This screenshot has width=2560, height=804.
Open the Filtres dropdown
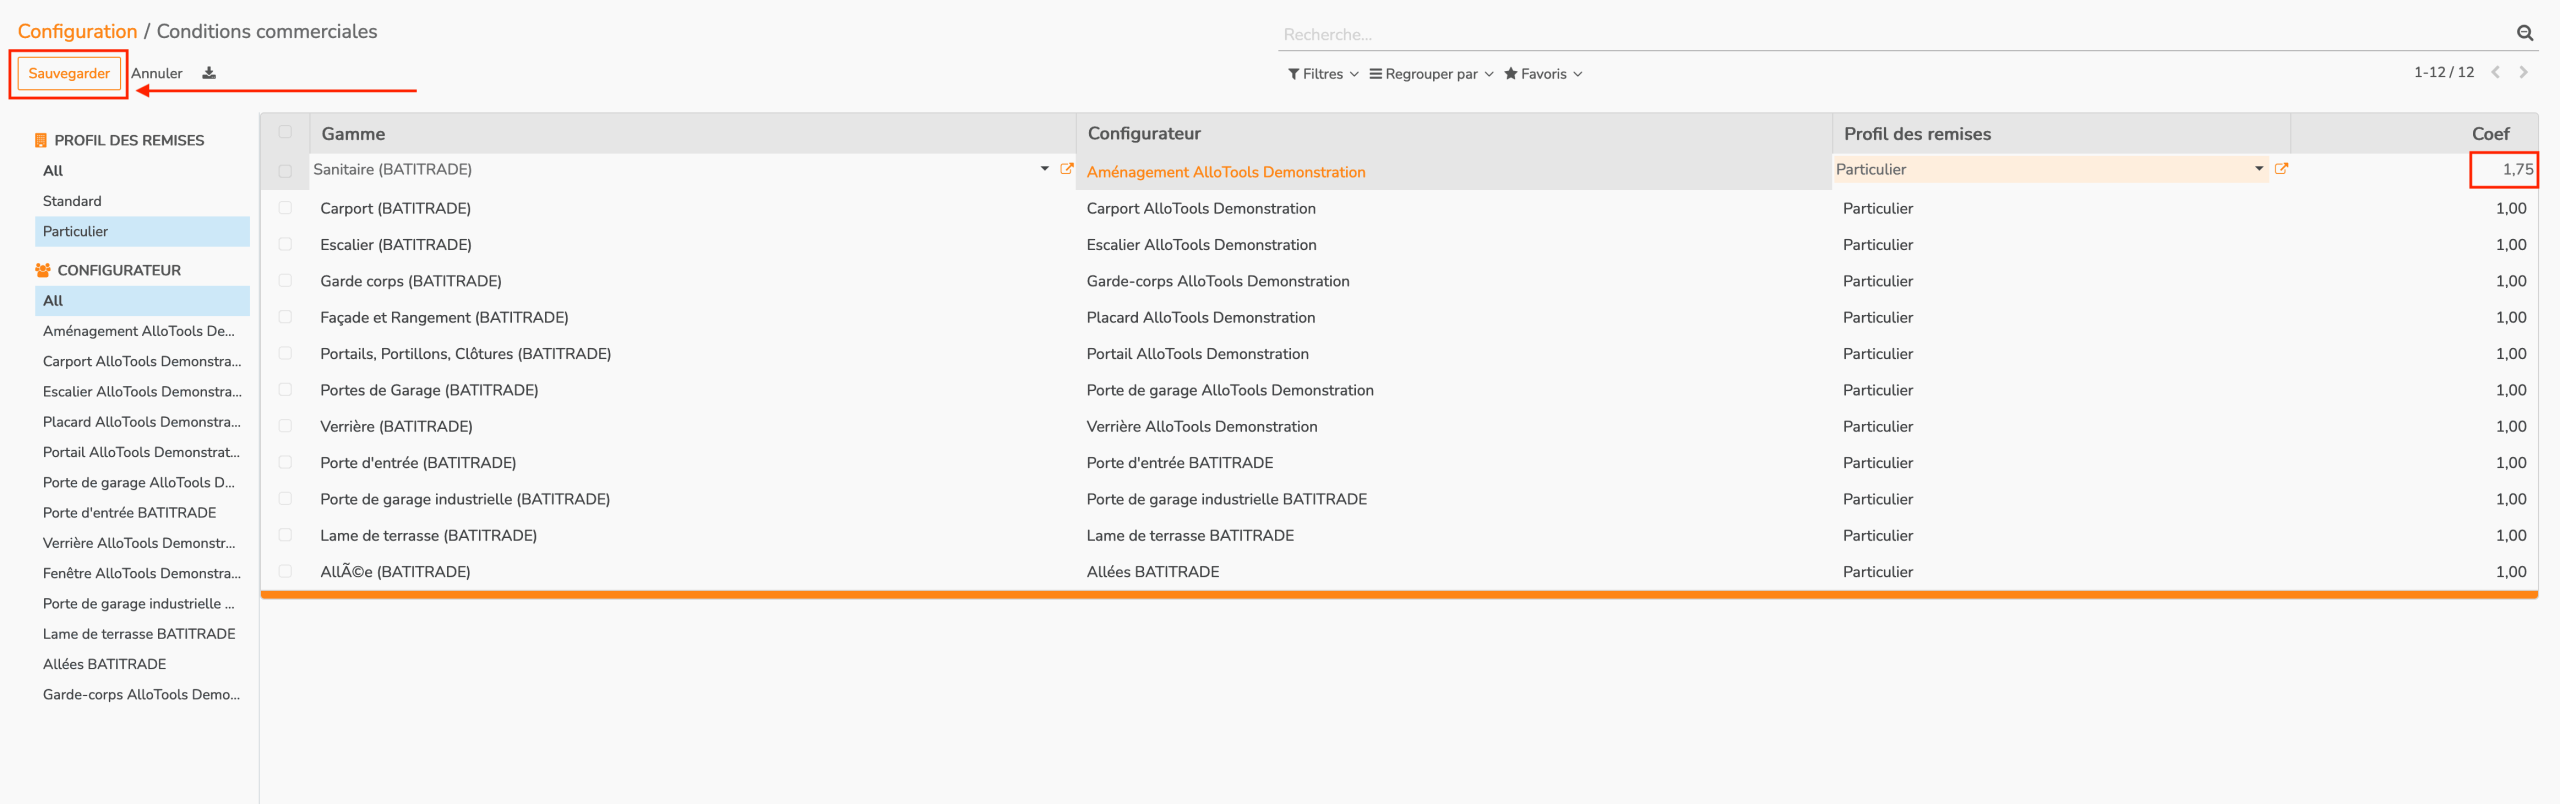[1322, 74]
